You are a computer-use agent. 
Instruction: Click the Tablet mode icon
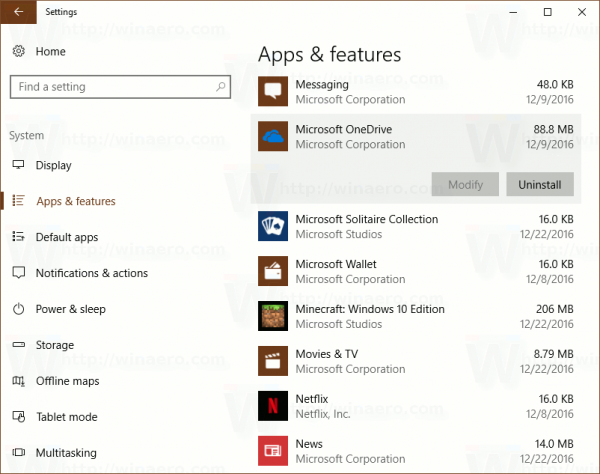coord(18,417)
